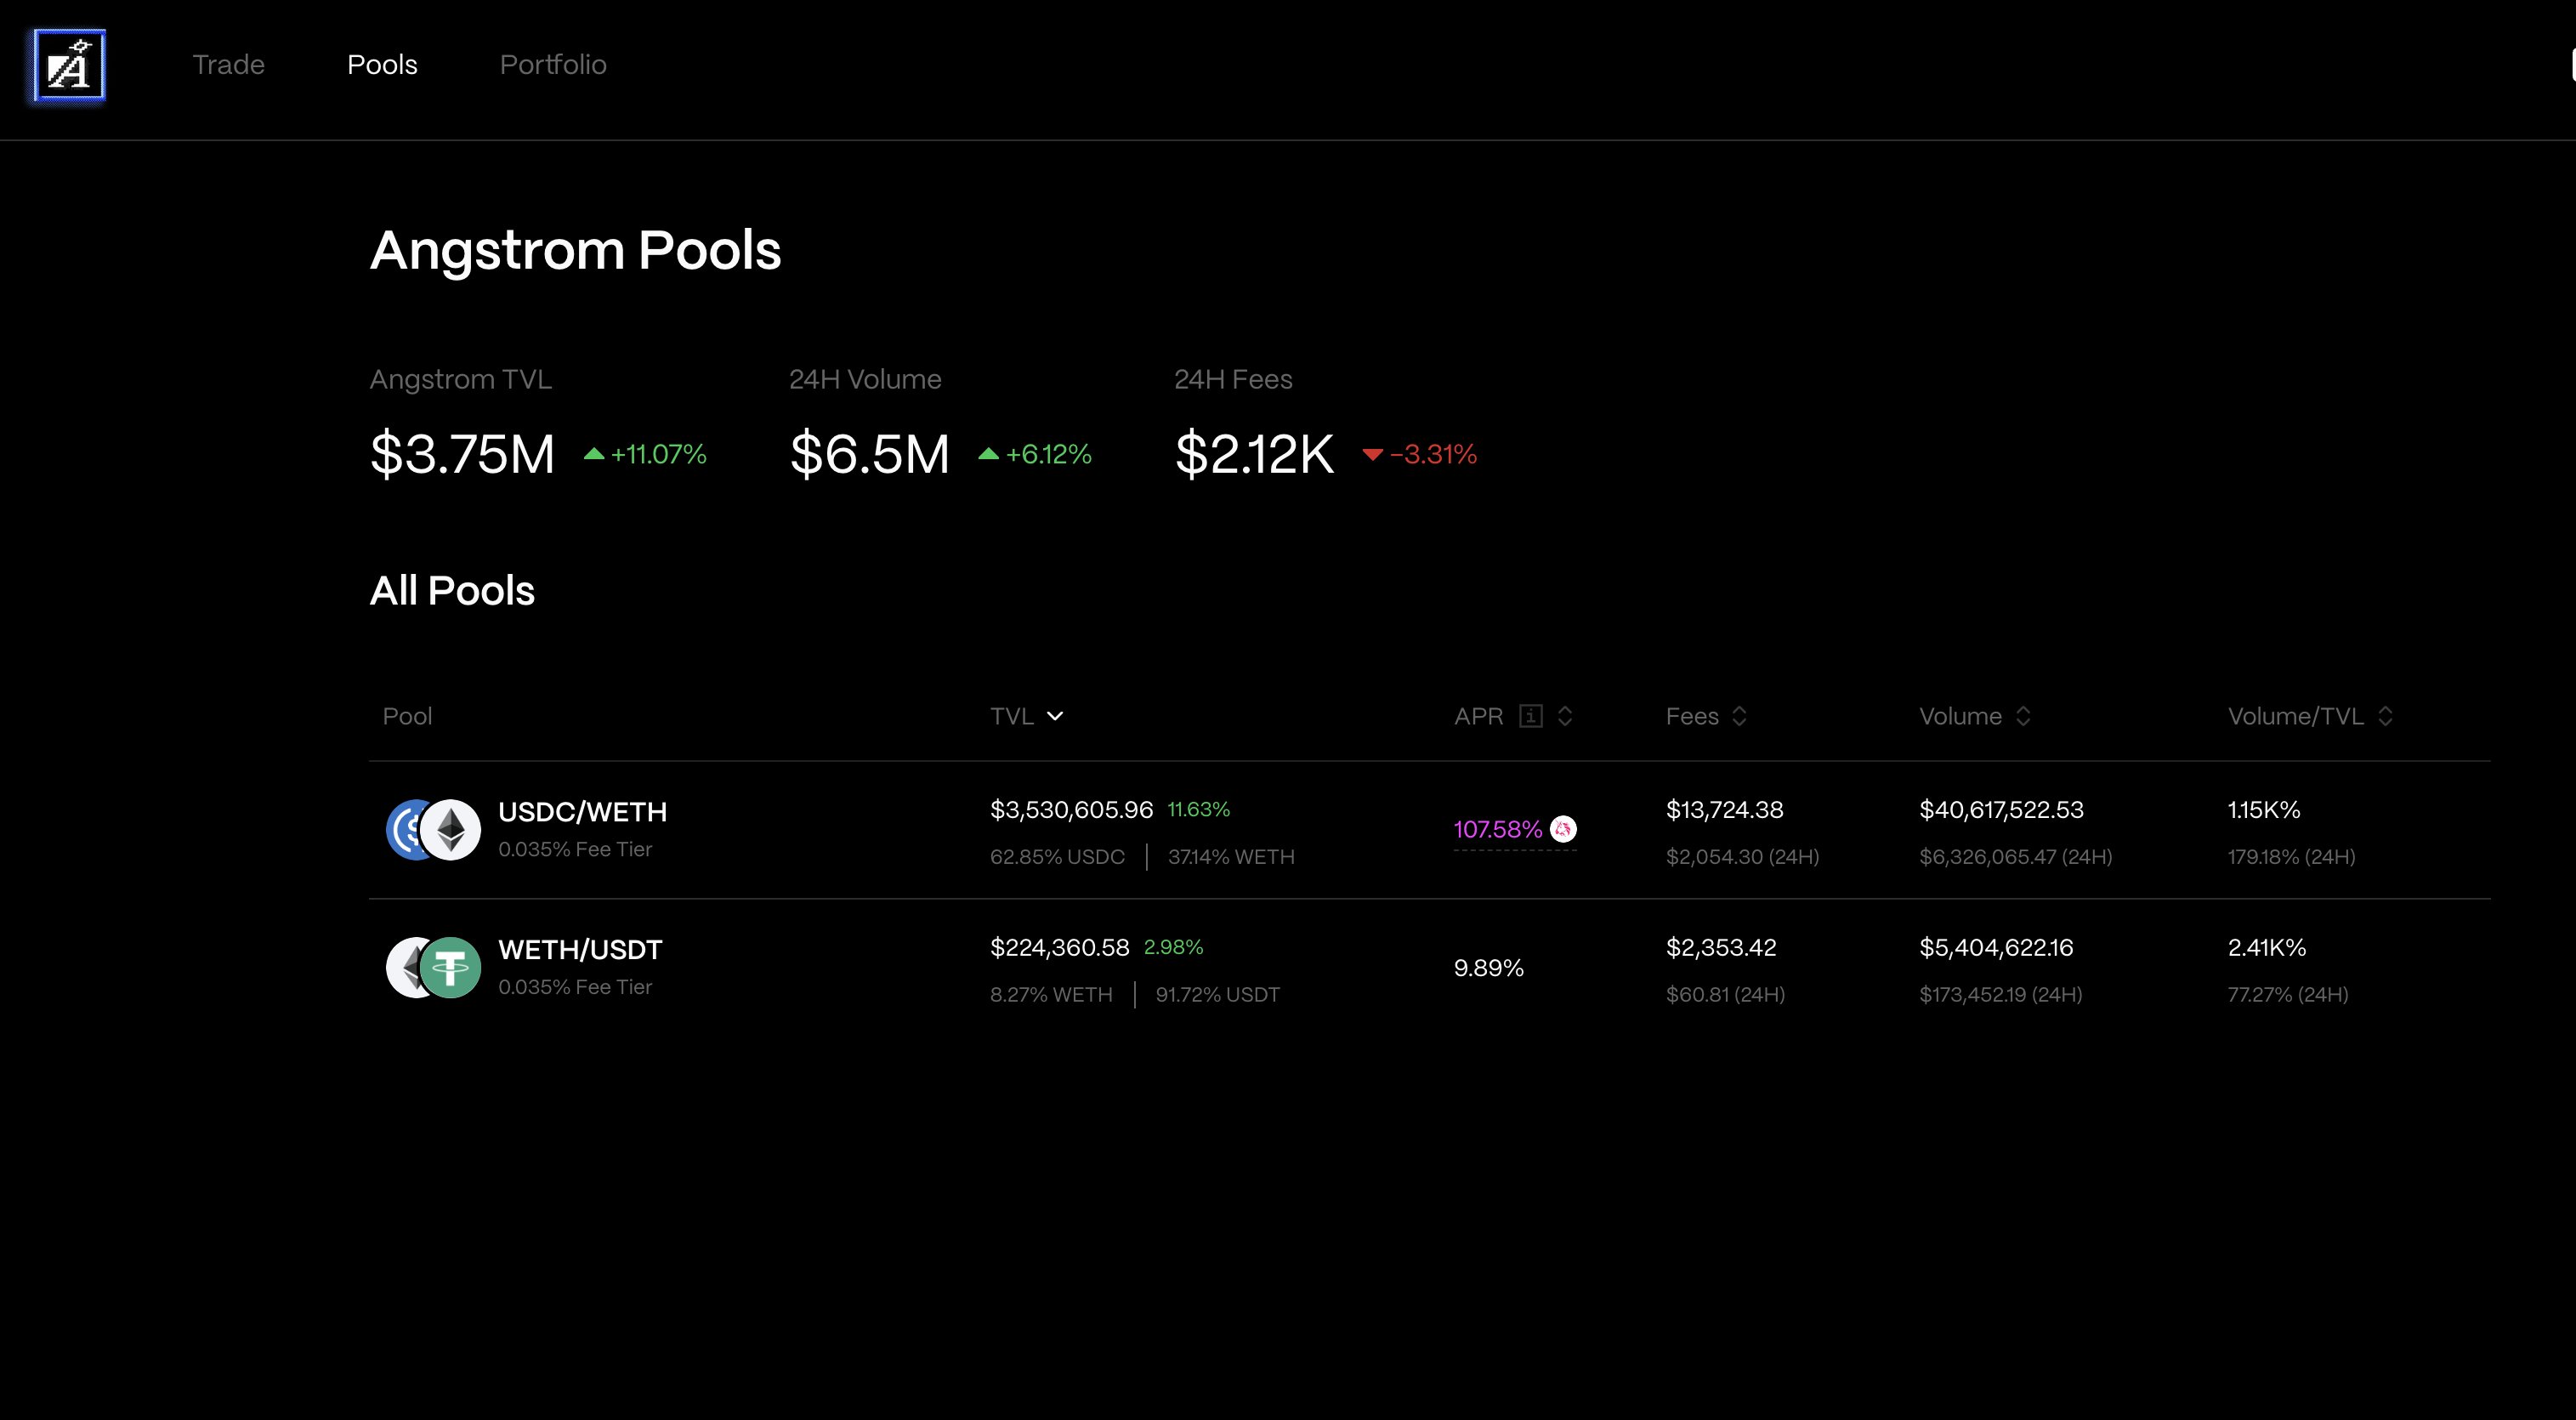This screenshot has width=2576, height=1420.
Task: Click the red down-arrow beside the 24H Fees change
Action: [x=1374, y=456]
